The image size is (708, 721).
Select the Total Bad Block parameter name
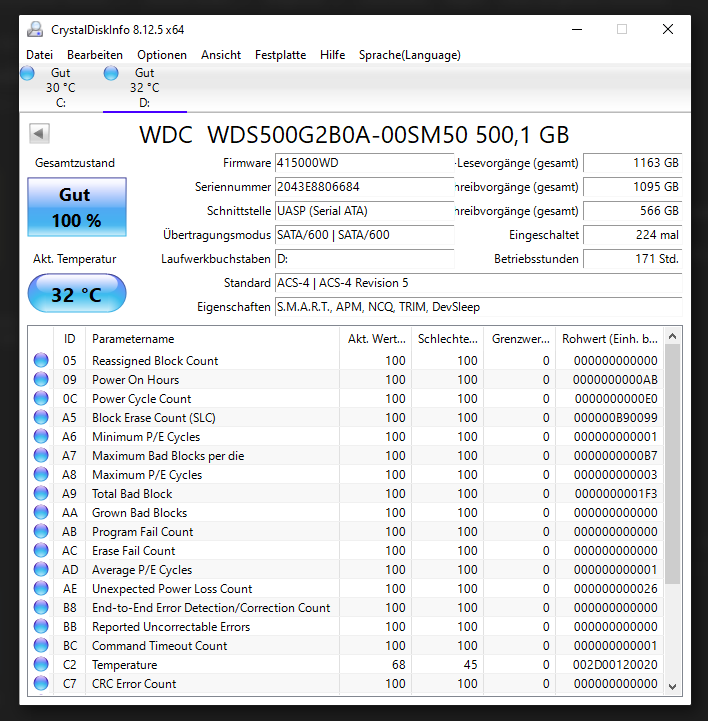(x=132, y=493)
